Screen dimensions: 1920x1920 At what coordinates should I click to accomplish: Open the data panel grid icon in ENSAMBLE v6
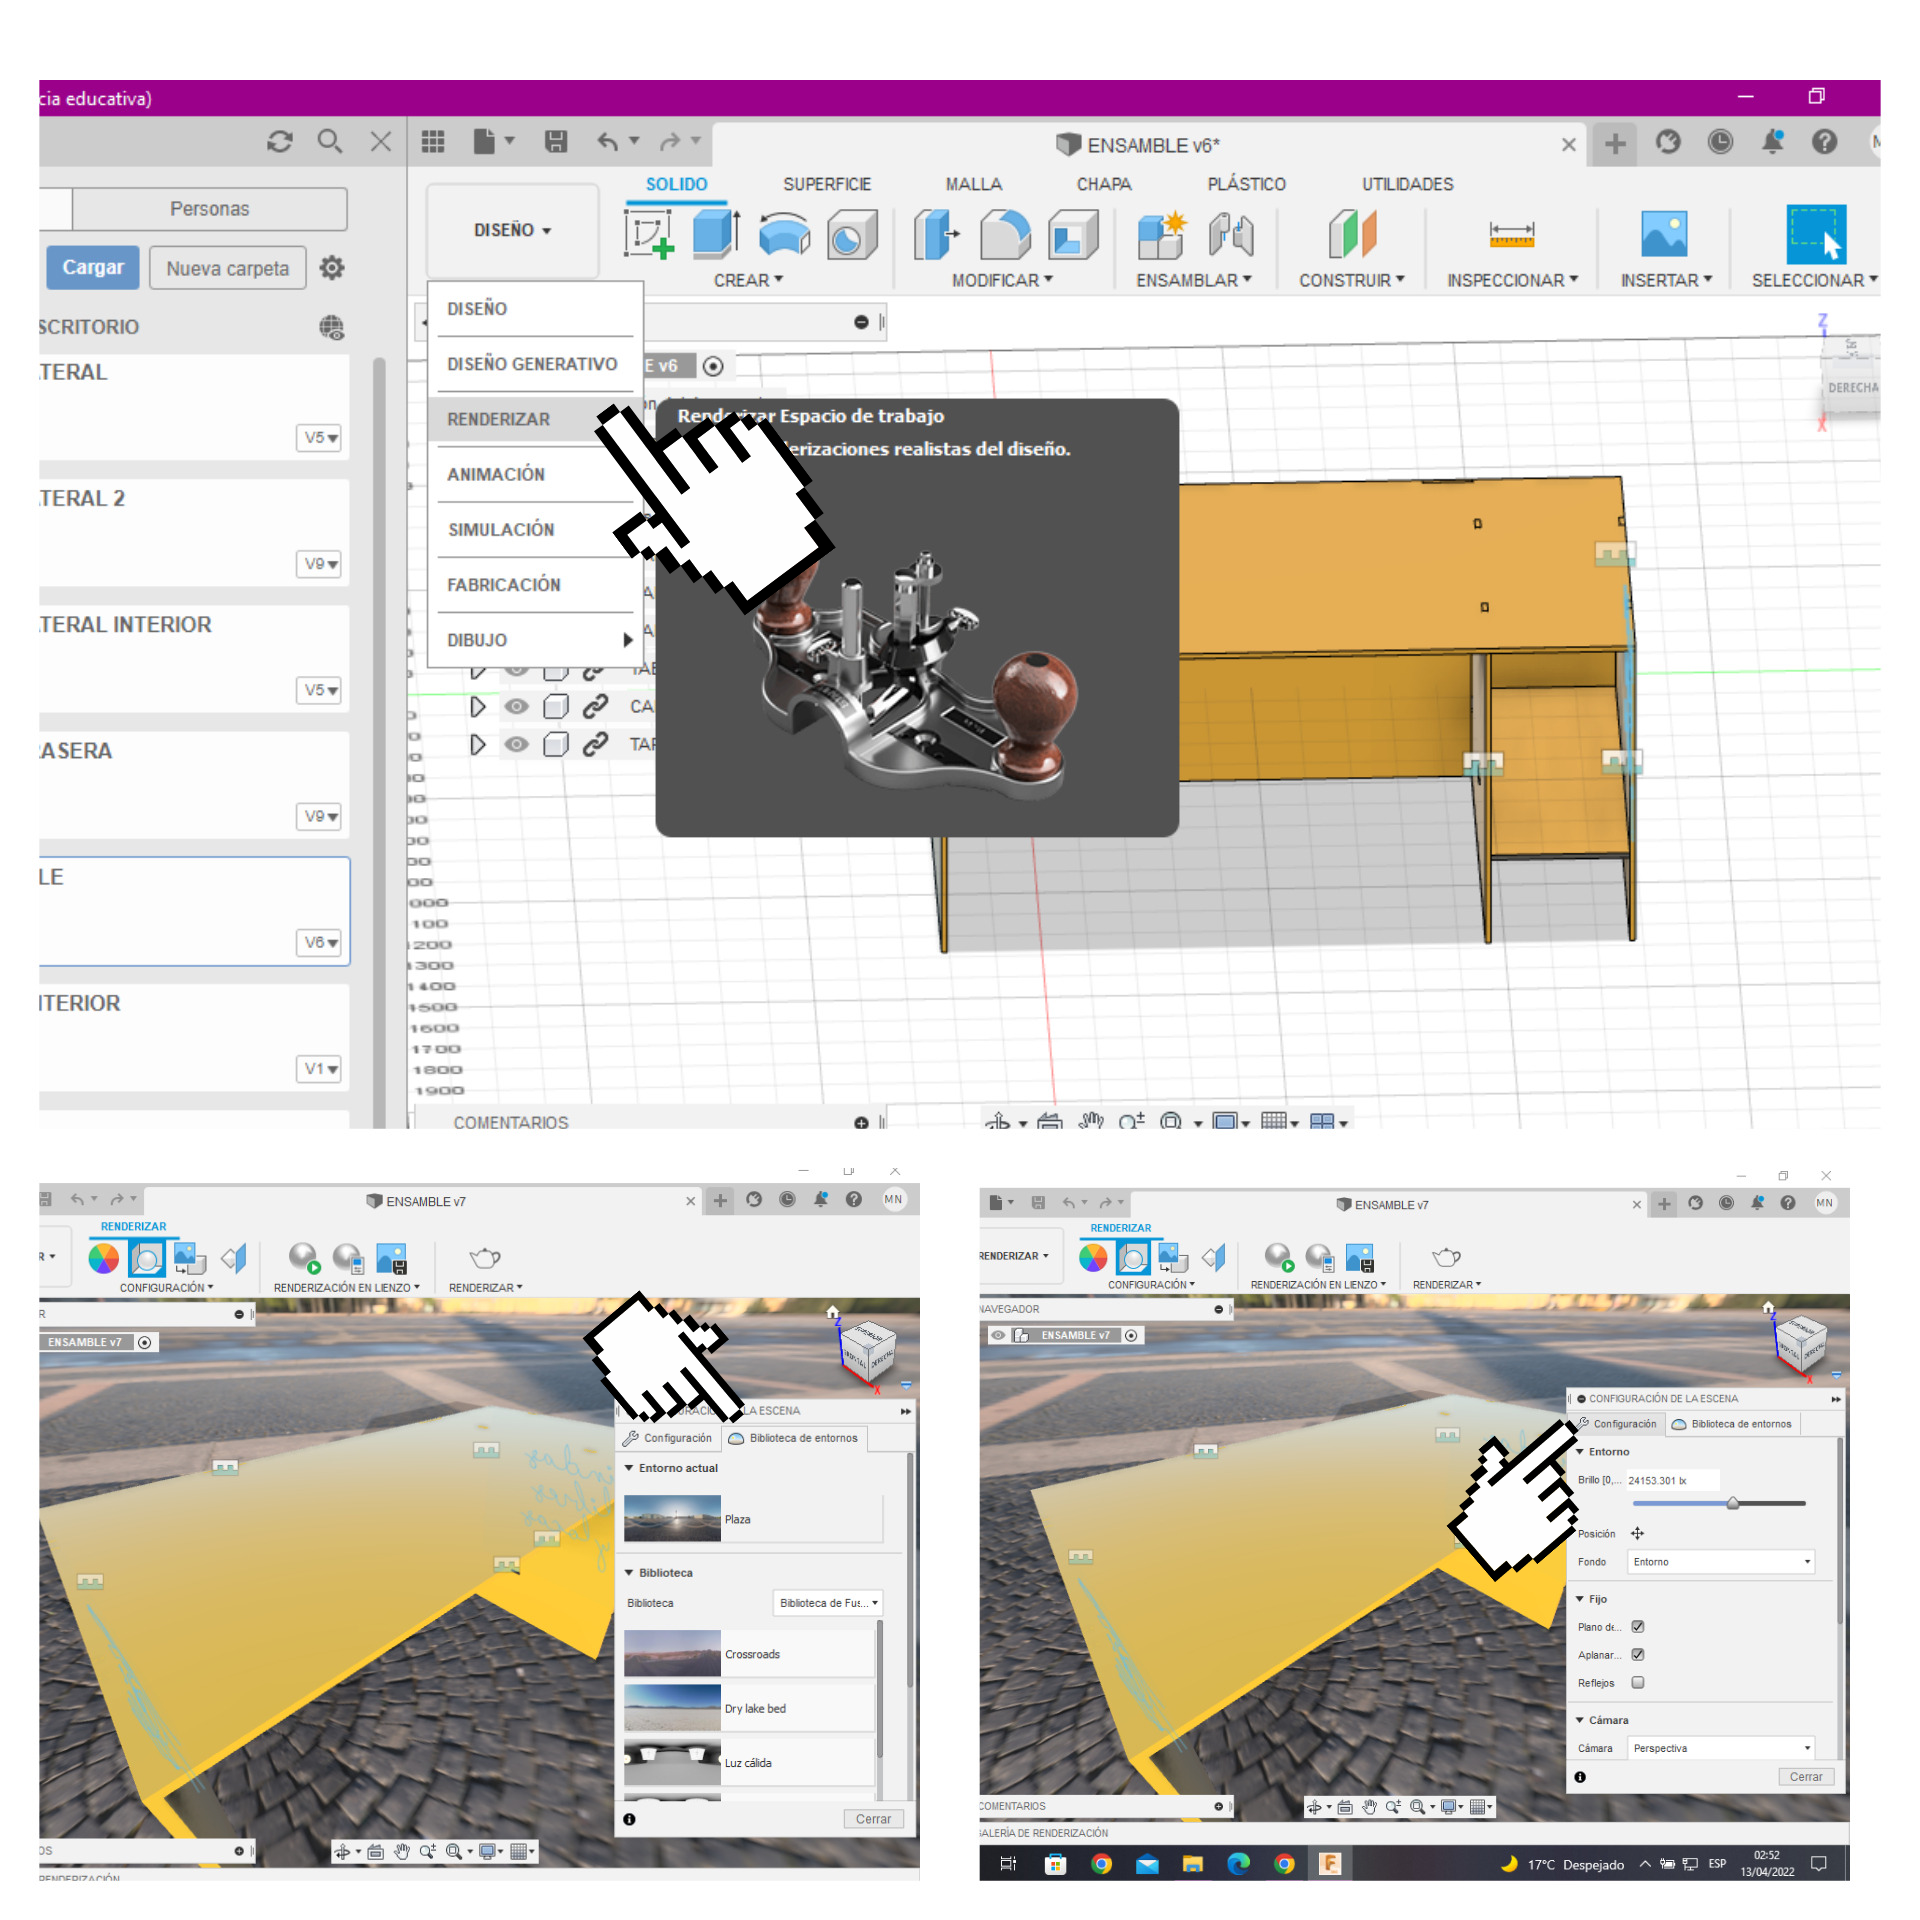432,141
